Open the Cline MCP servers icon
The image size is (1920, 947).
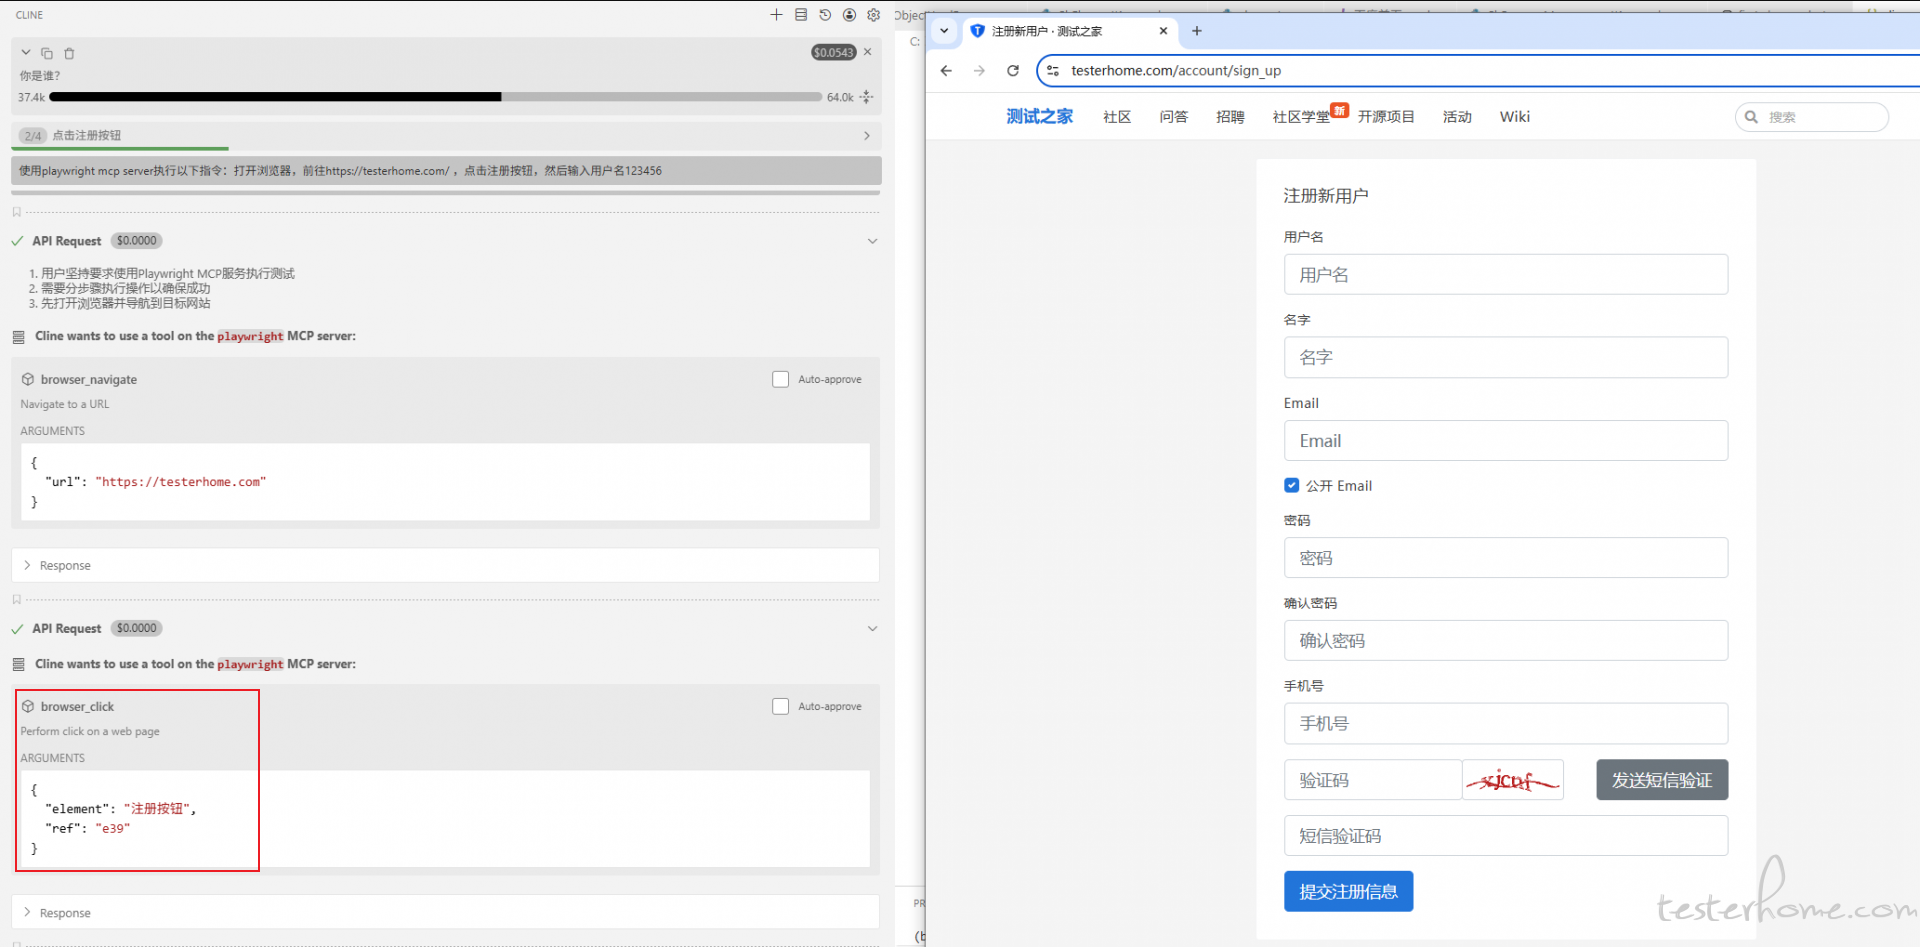click(x=801, y=15)
